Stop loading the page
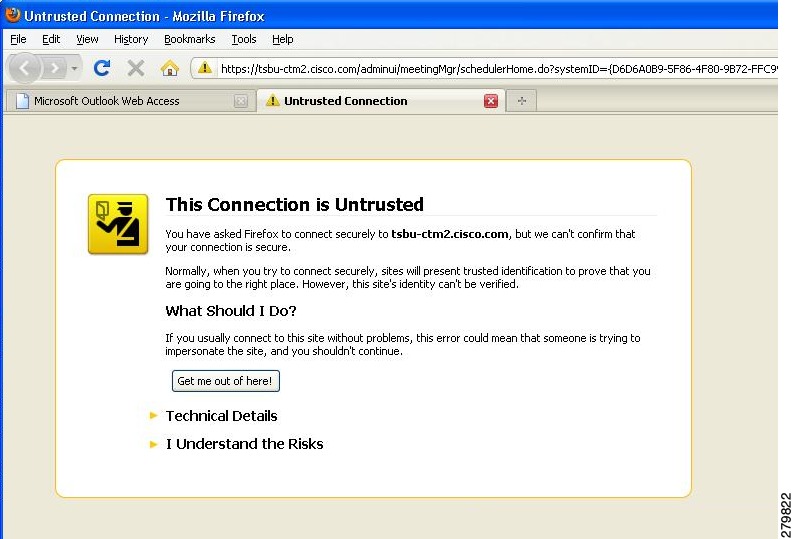The width and height of the screenshot is (794, 539). pos(136,68)
